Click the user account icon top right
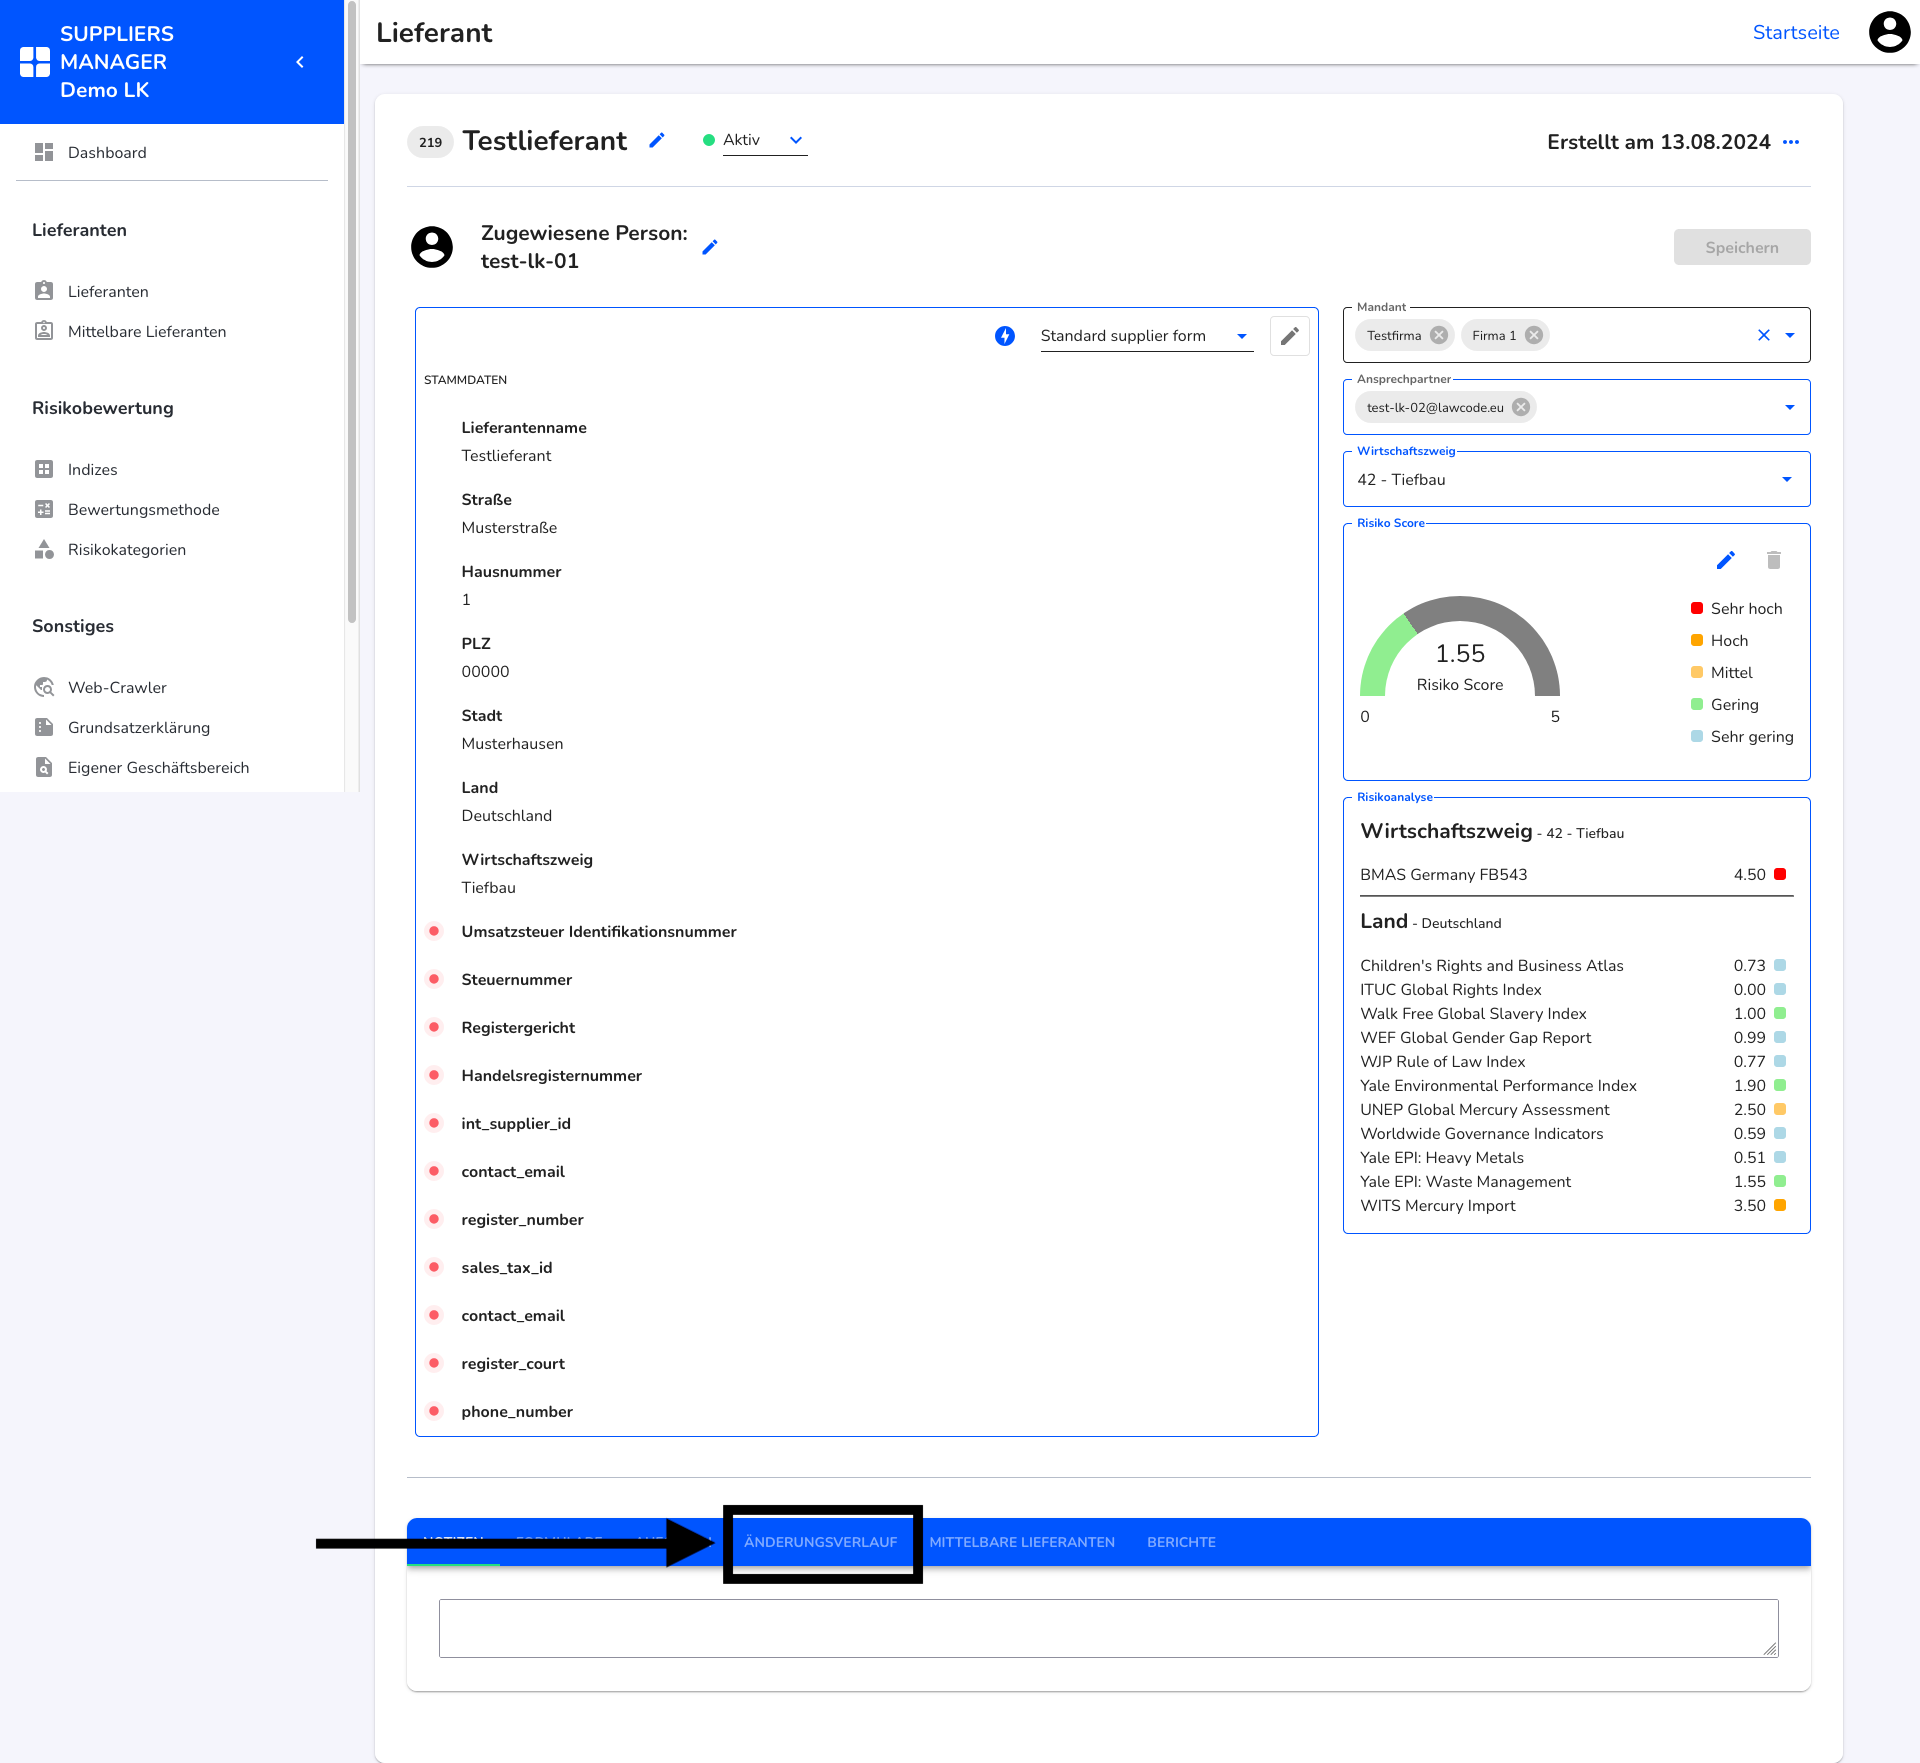Screen dimensions: 1920x1763 [x=1892, y=30]
